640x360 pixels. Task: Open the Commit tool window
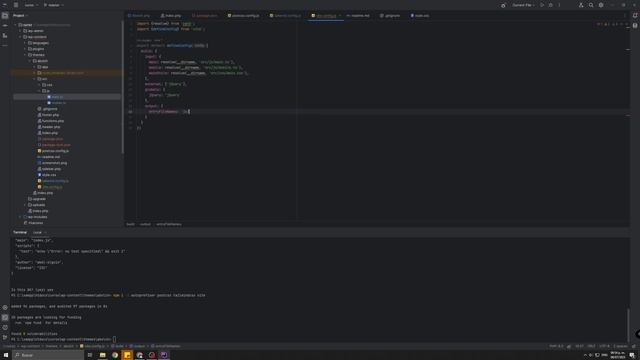[x=5, y=25]
